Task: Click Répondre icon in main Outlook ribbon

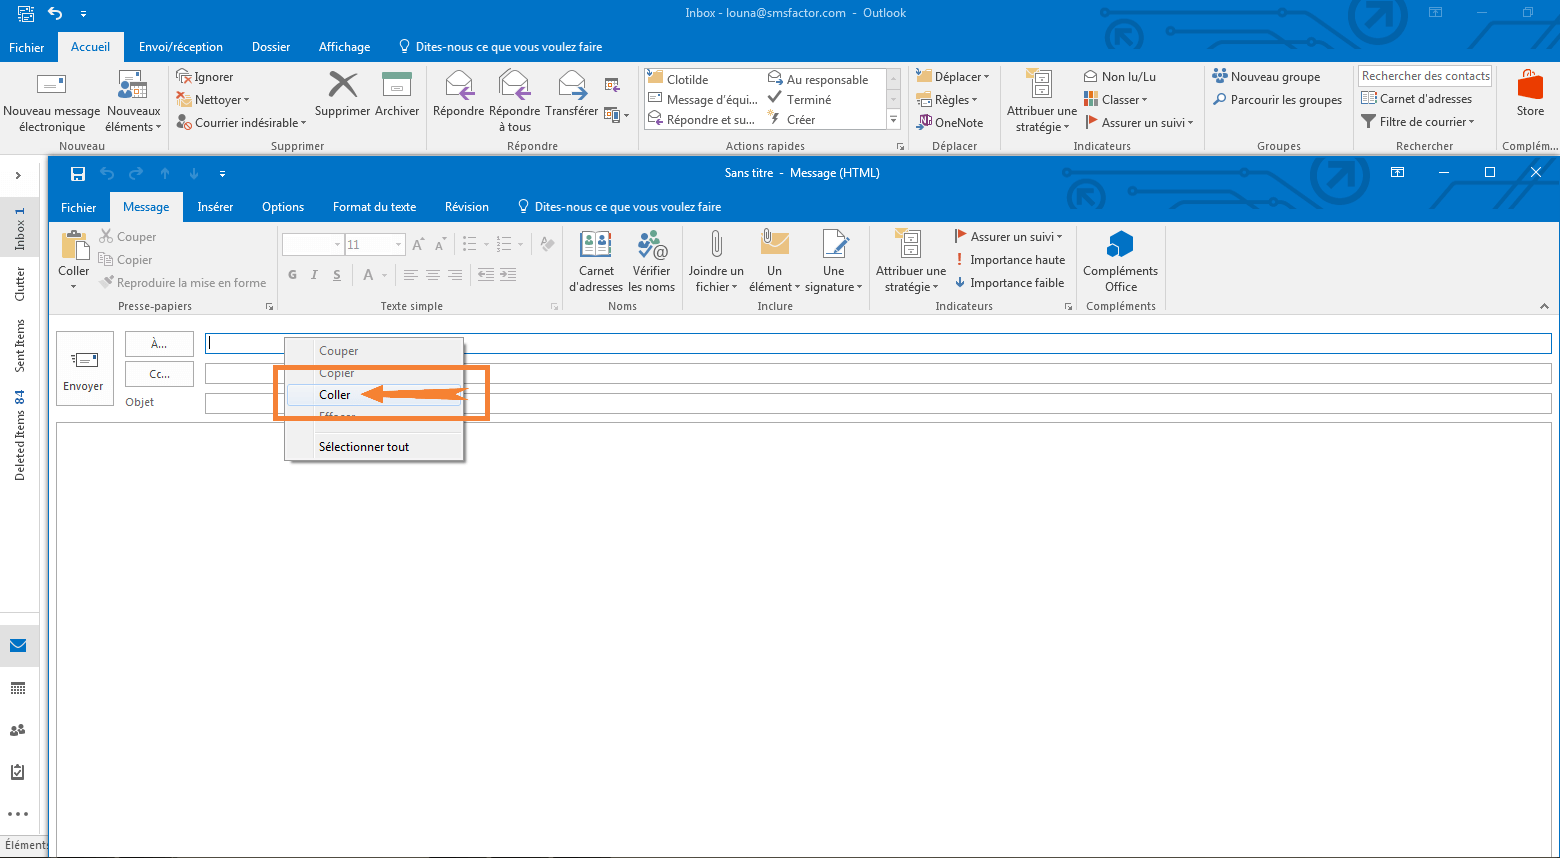Action: (459, 85)
